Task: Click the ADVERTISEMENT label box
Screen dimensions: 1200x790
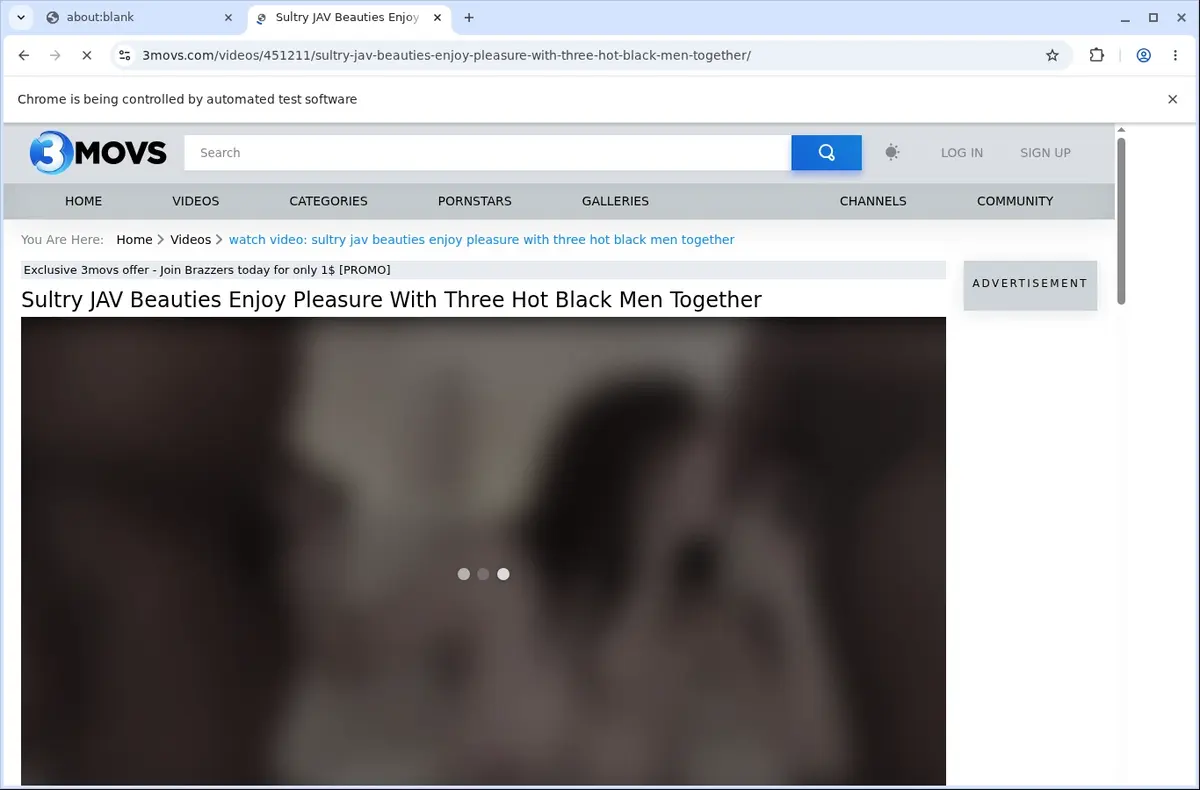Action: 1030,284
